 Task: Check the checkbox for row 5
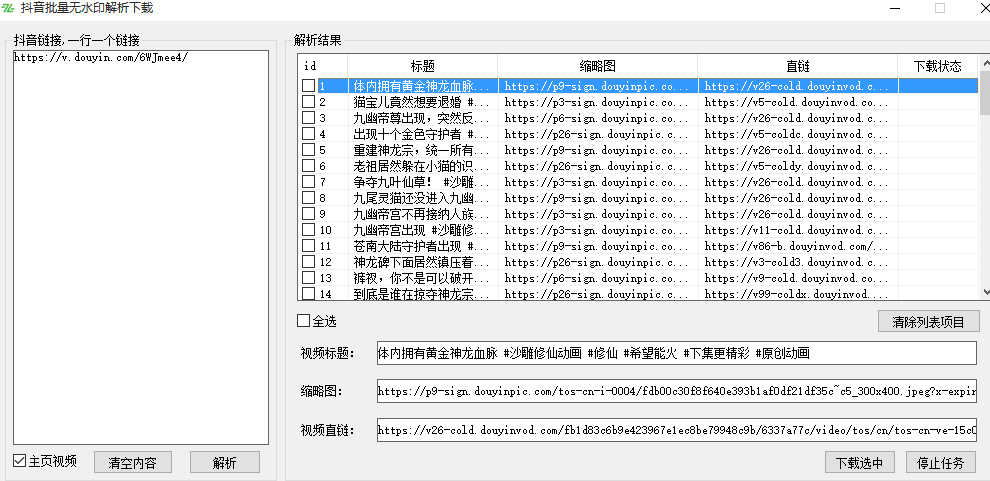308,150
